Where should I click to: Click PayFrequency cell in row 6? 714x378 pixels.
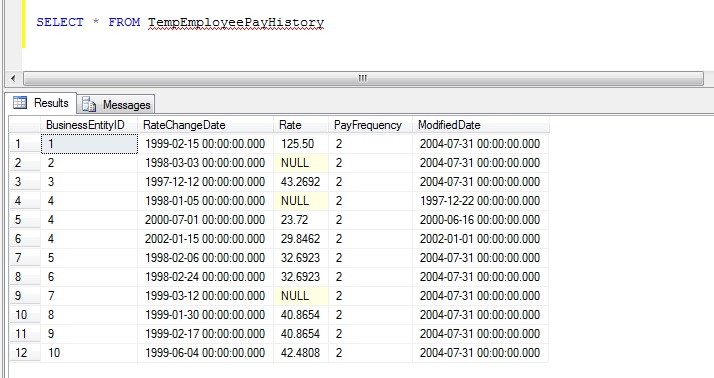tap(370, 239)
